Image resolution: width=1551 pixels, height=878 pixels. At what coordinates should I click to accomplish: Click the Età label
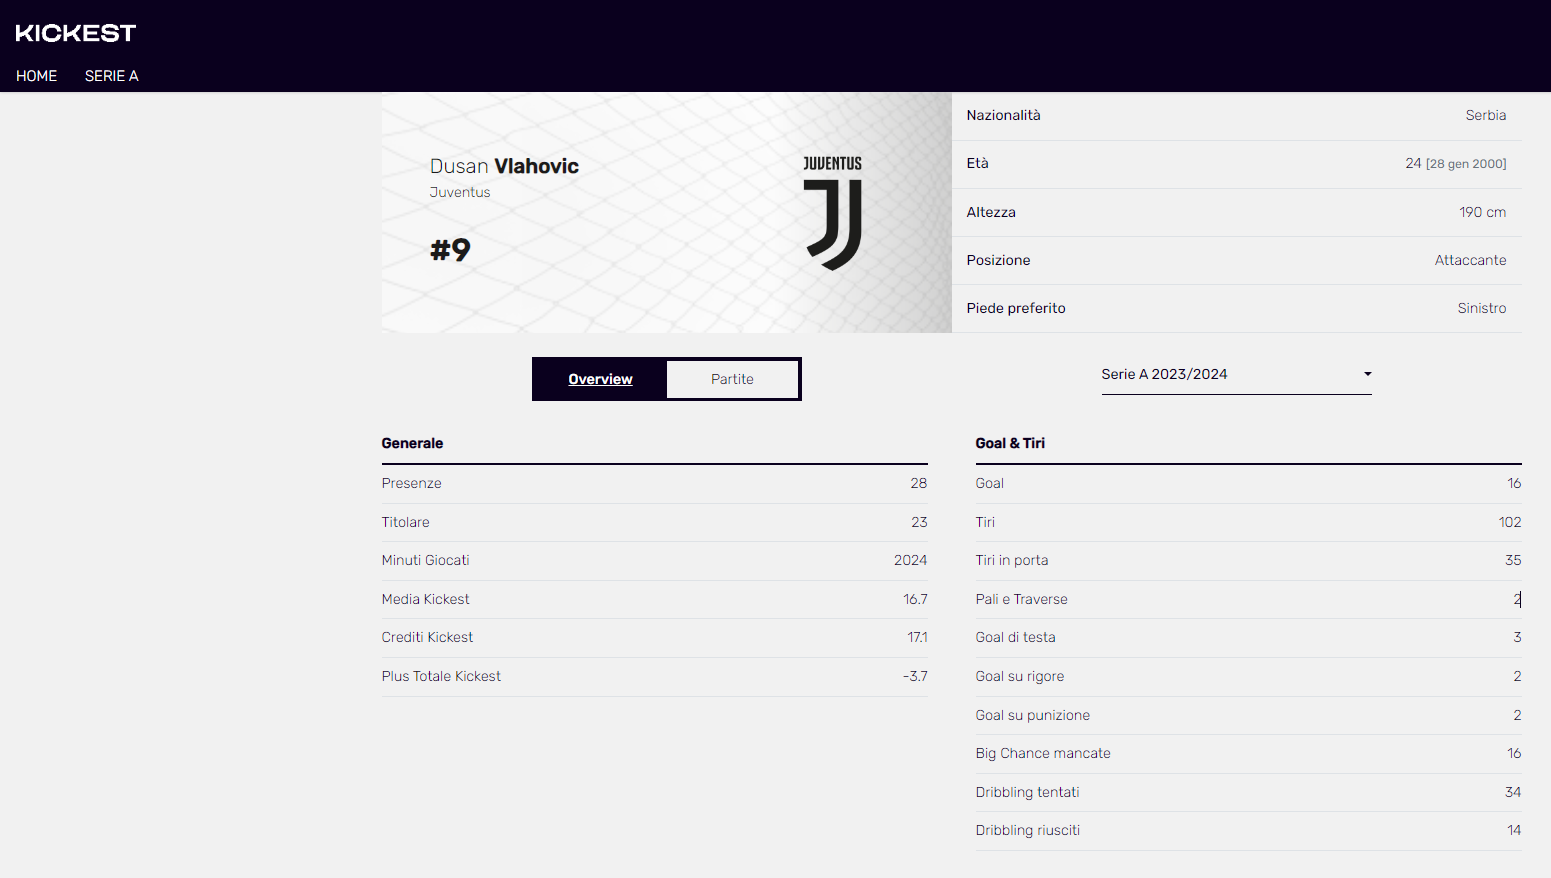(x=977, y=163)
